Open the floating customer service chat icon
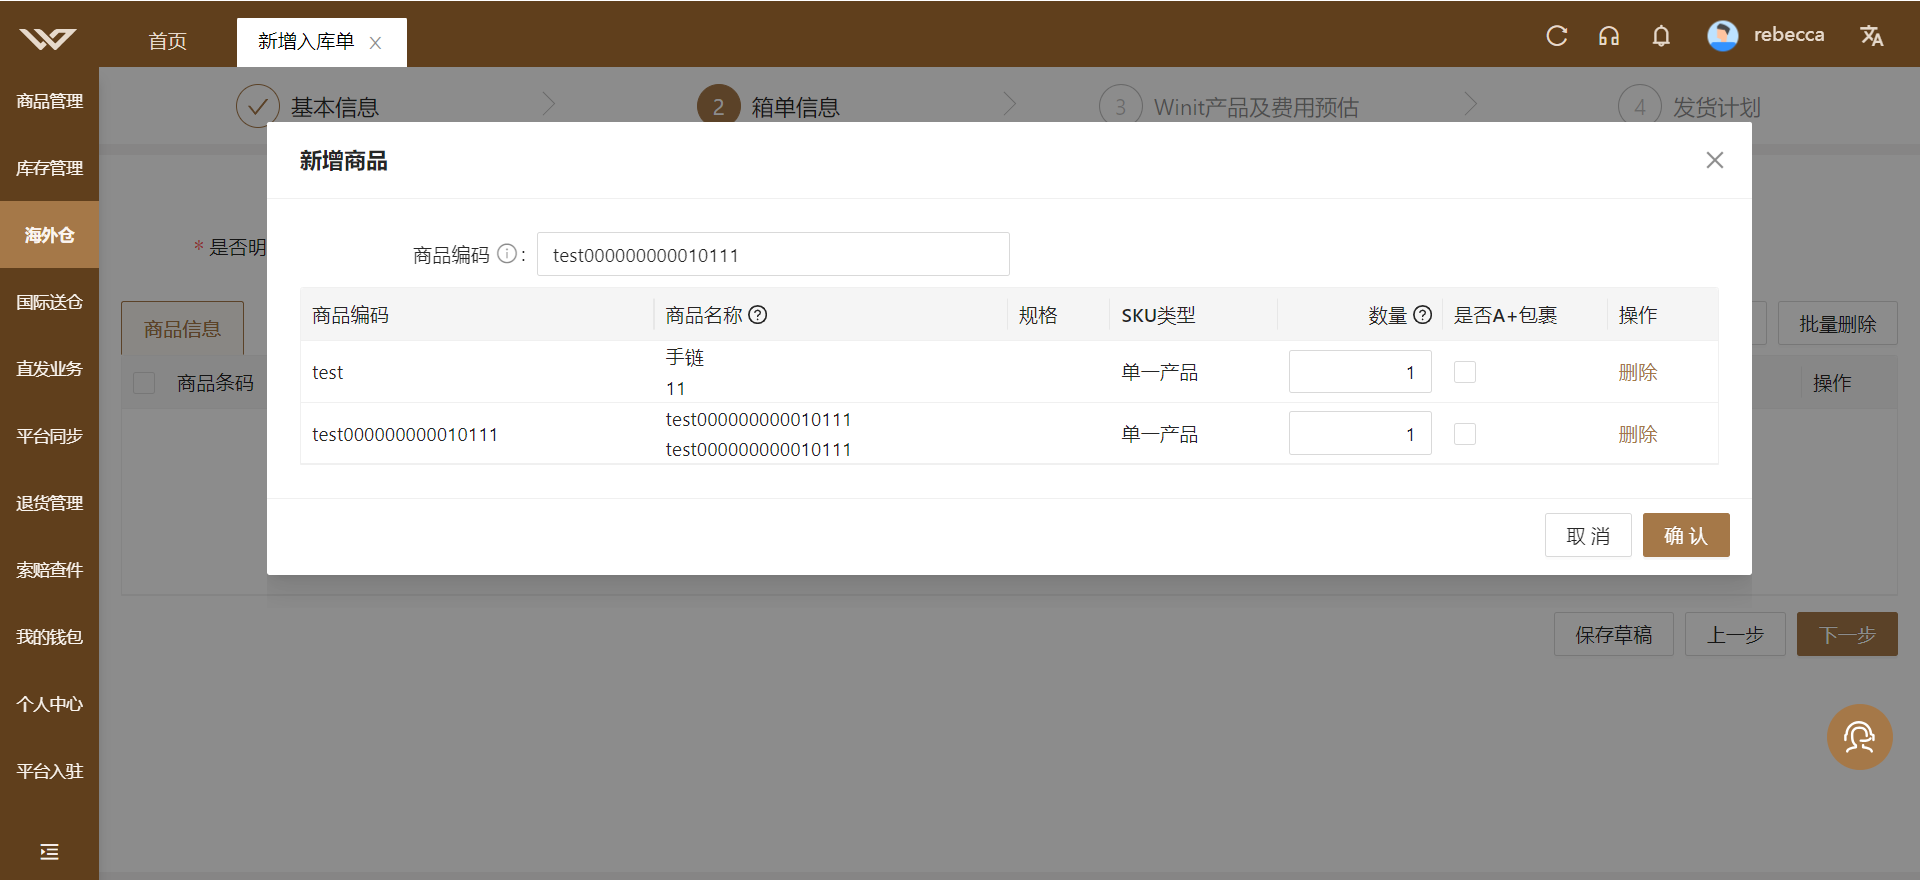Screen dimensions: 1920x880 (x=1859, y=737)
